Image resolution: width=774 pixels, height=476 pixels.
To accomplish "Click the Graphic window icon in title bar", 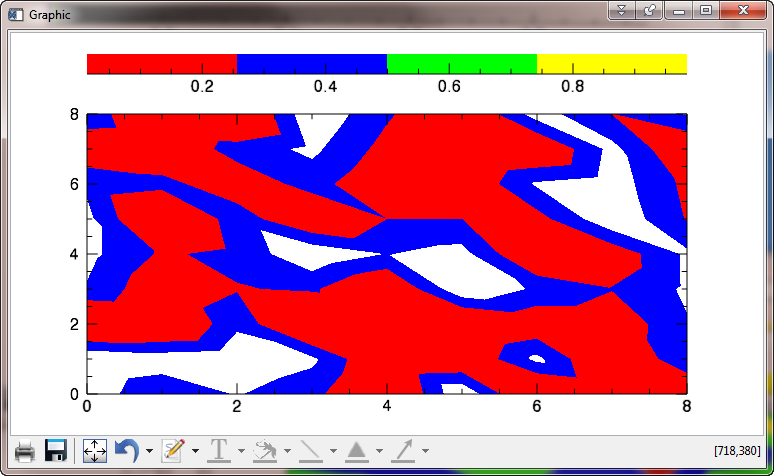I will pyautogui.click(x=16, y=15).
